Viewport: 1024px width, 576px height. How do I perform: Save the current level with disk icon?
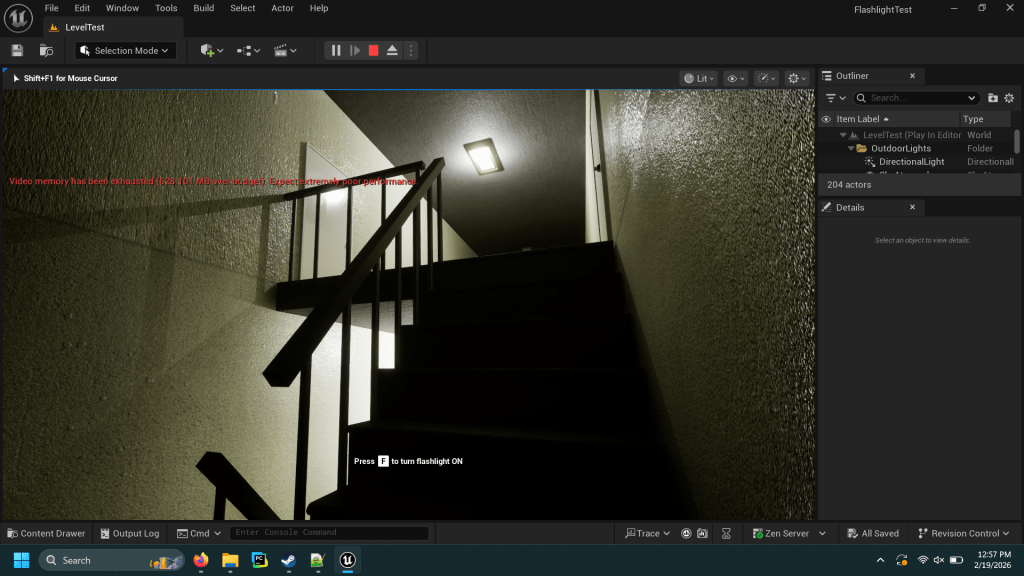pos(17,50)
